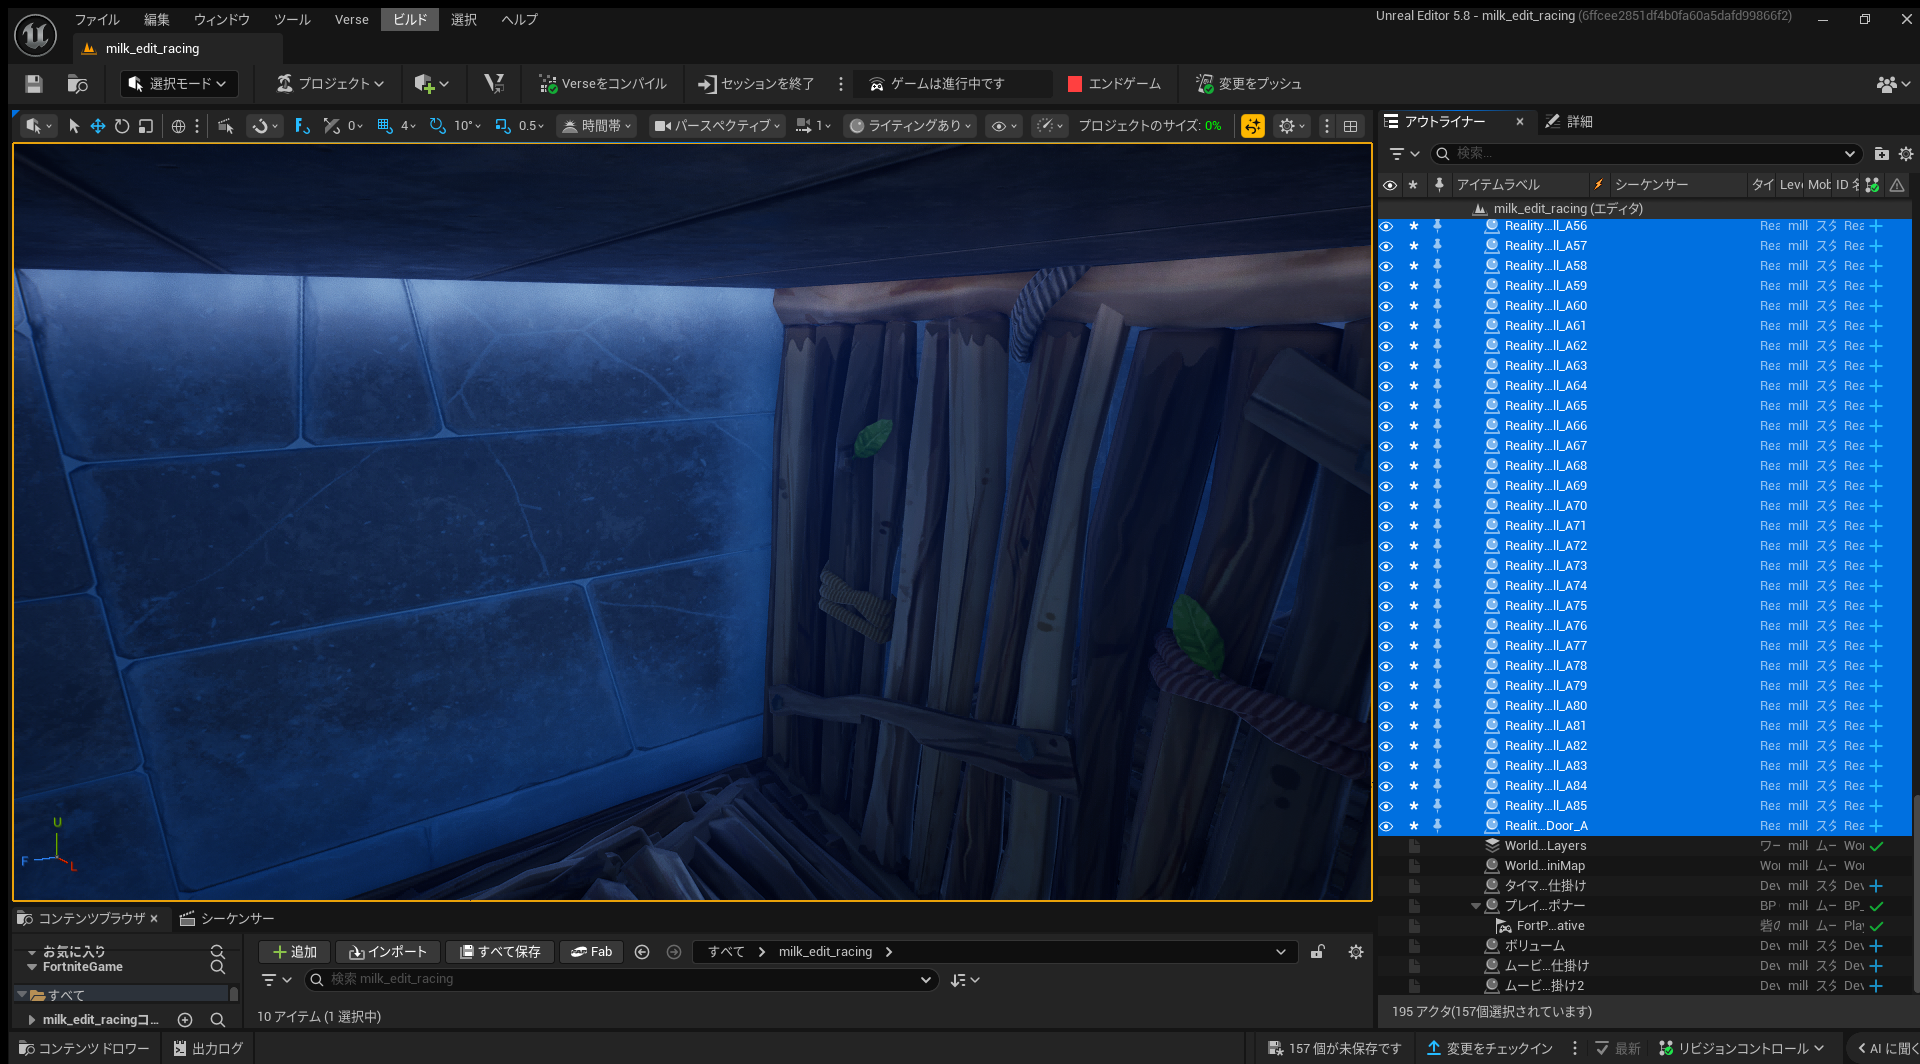
Task: Open content browser settings gear
Action: (x=1356, y=952)
